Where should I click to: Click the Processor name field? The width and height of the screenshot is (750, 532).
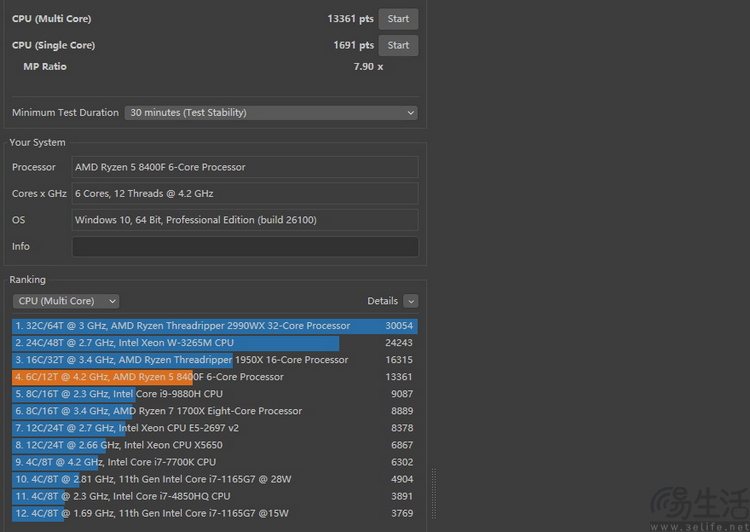(245, 167)
